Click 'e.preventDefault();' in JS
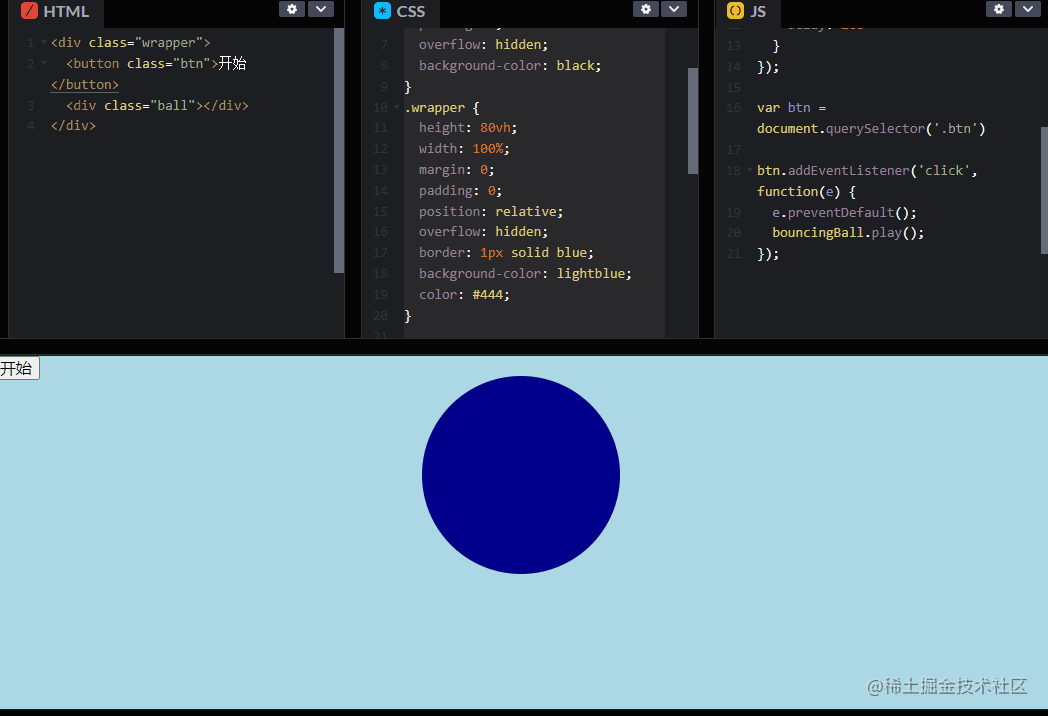 [x=844, y=213]
